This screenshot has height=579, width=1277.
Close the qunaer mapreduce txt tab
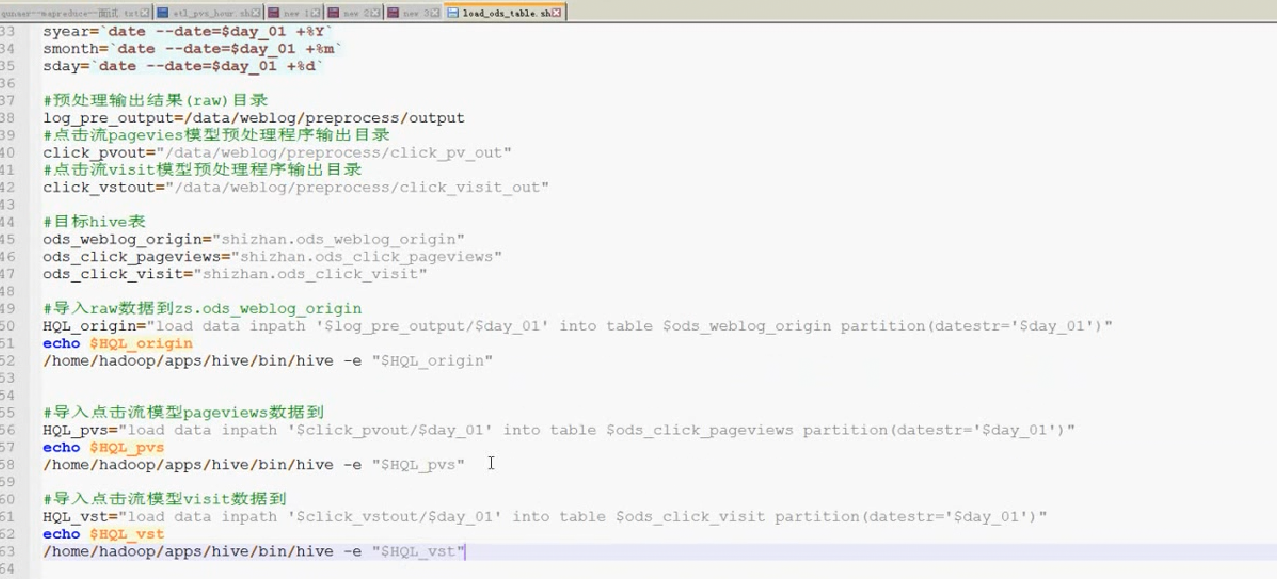pyautogui.click(x=144, y=13)
